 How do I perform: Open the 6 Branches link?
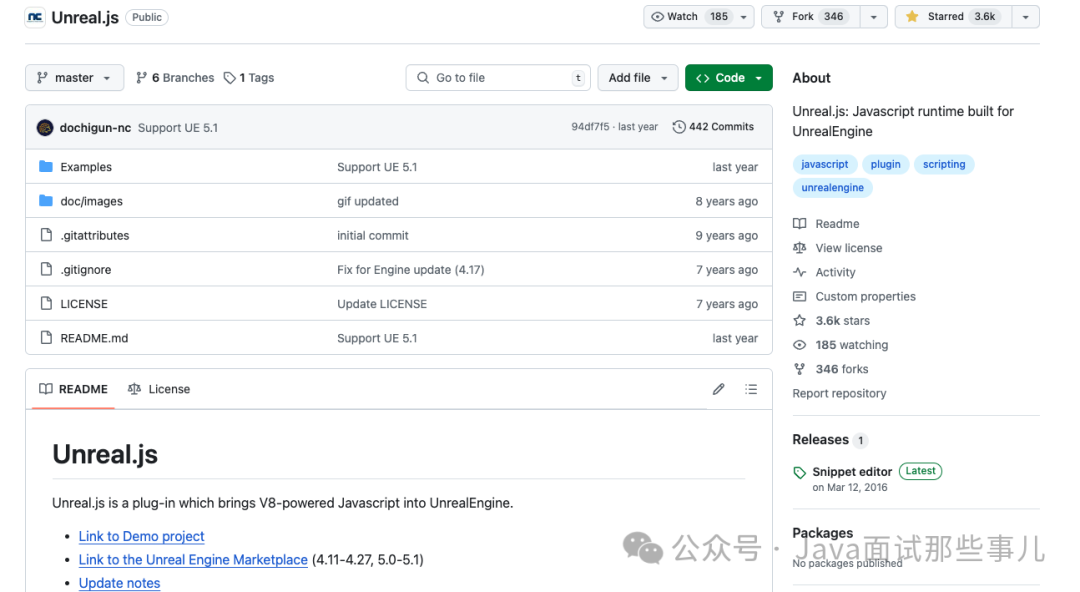coord(175,78)
